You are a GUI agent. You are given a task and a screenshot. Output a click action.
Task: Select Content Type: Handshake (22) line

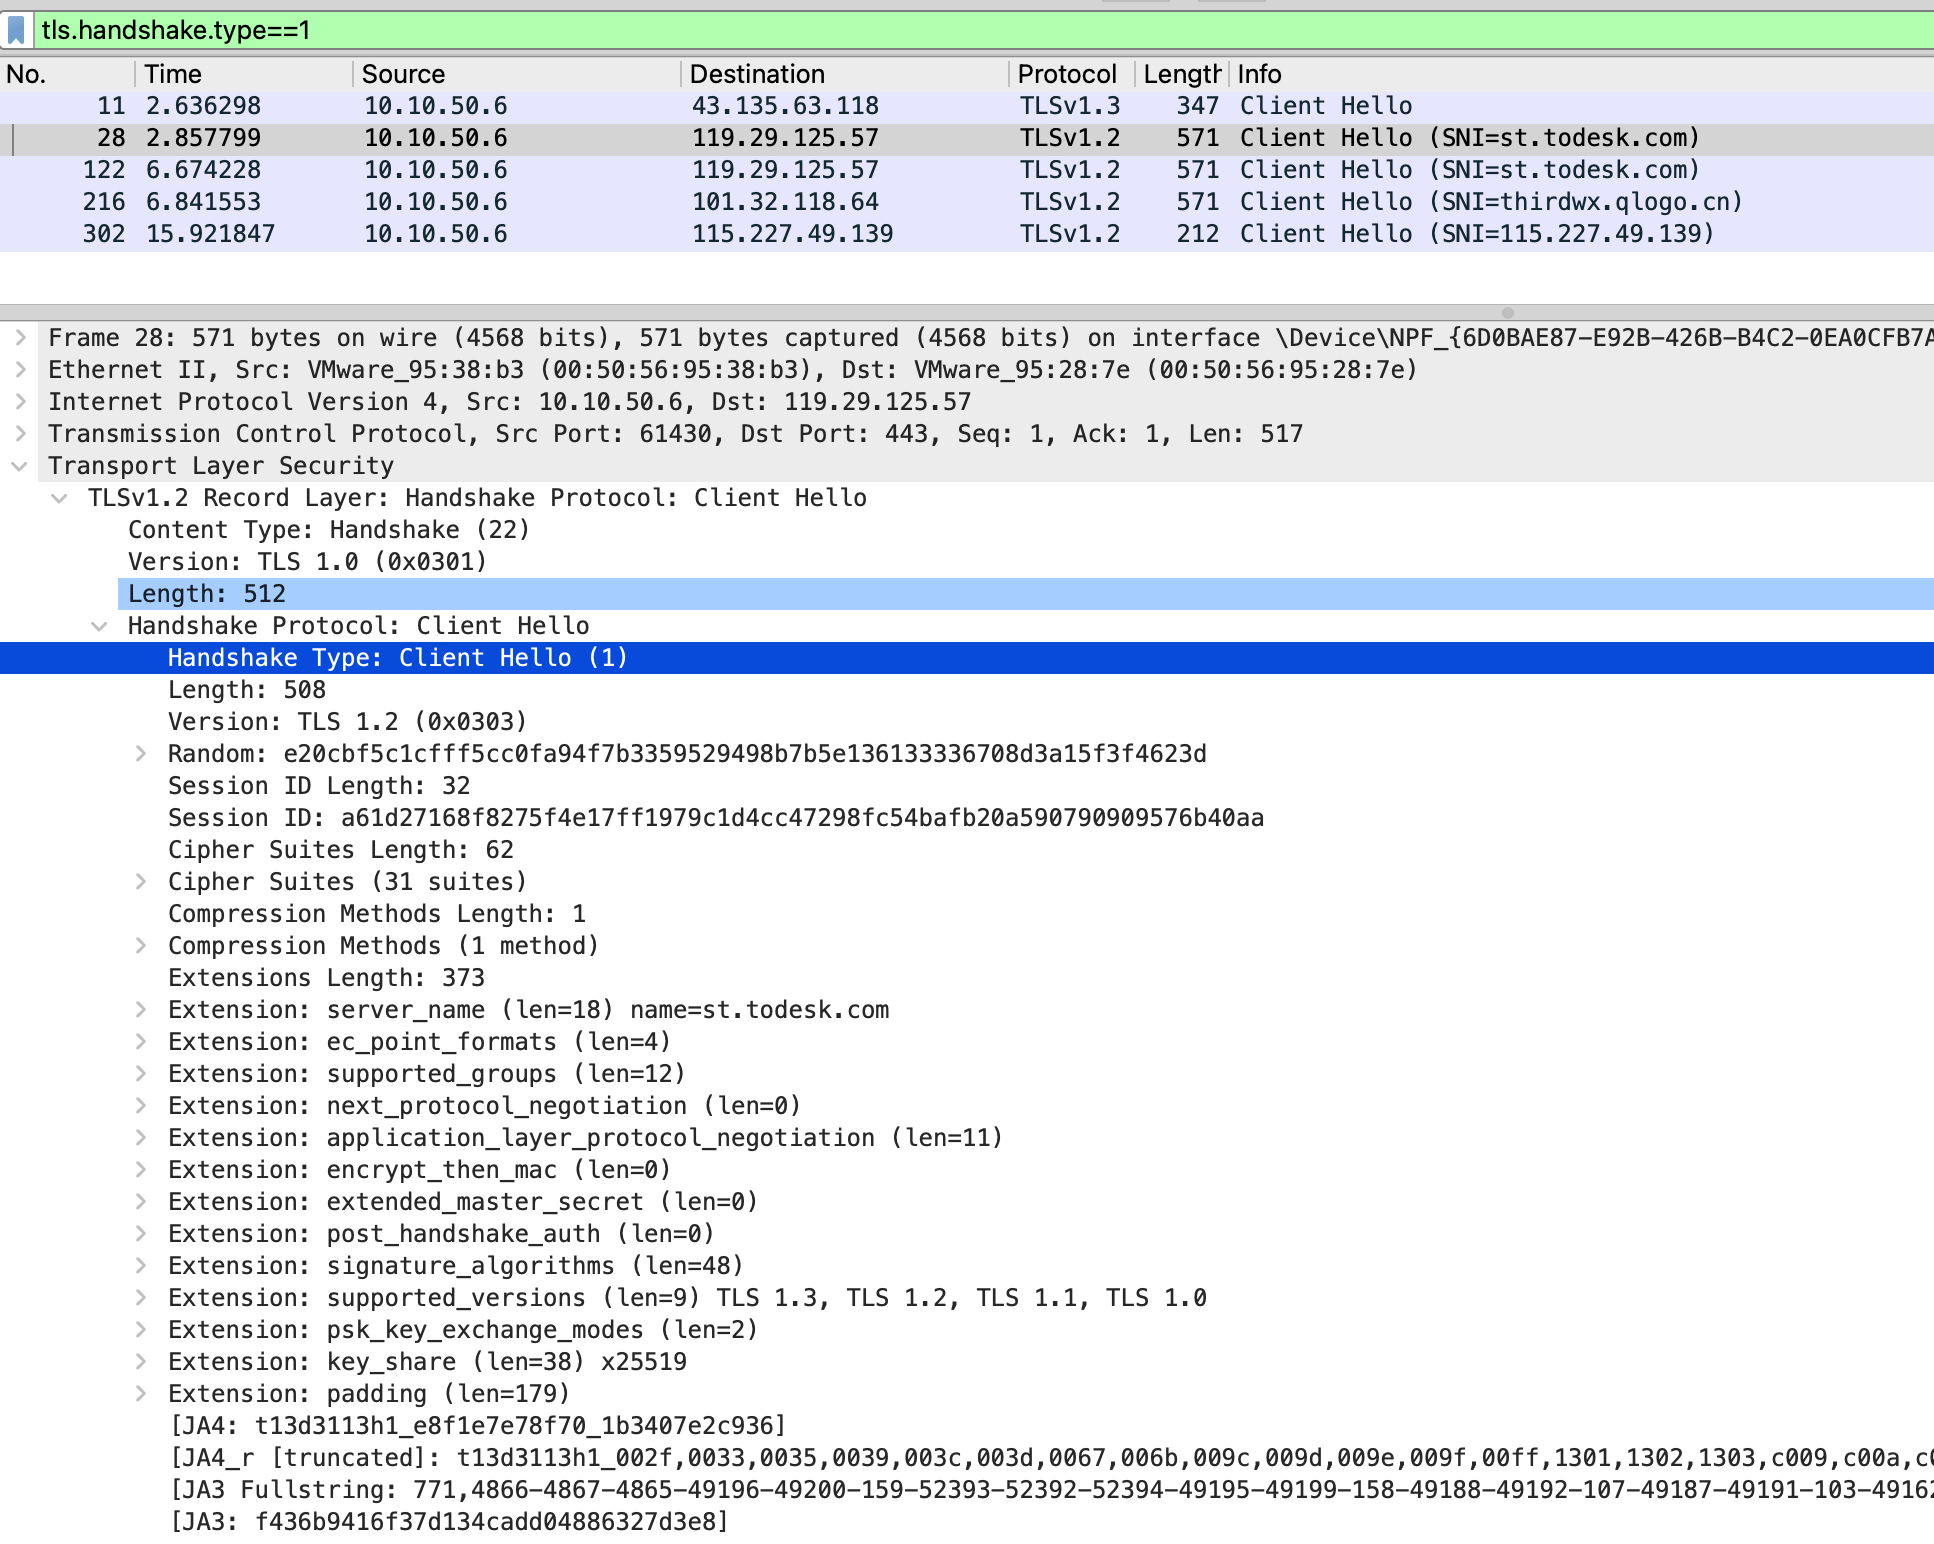tap(328, 530)
